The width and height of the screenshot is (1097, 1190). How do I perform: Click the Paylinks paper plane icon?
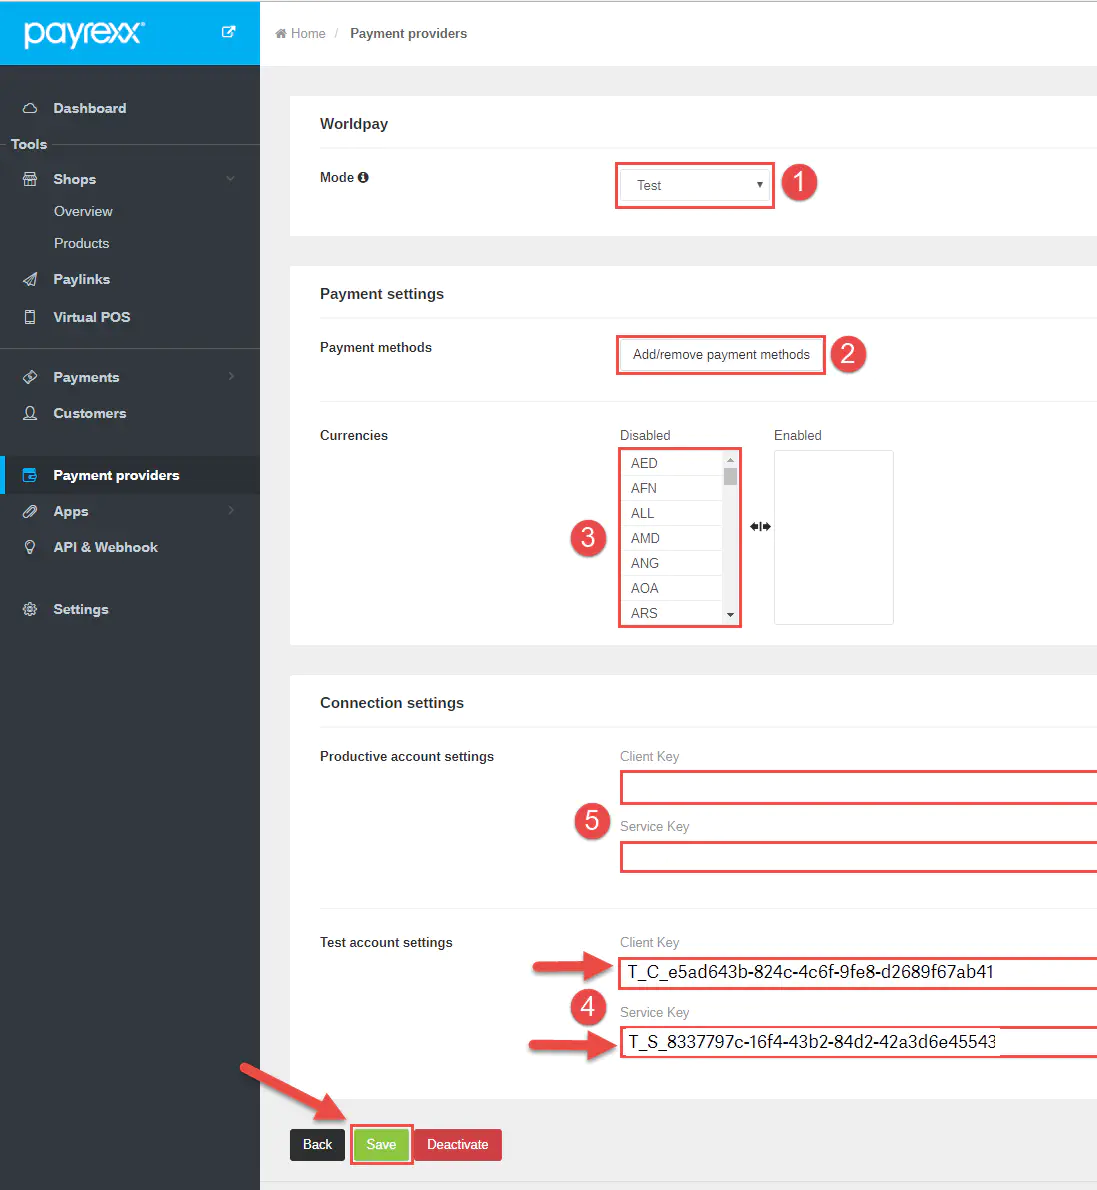point(30,280)
